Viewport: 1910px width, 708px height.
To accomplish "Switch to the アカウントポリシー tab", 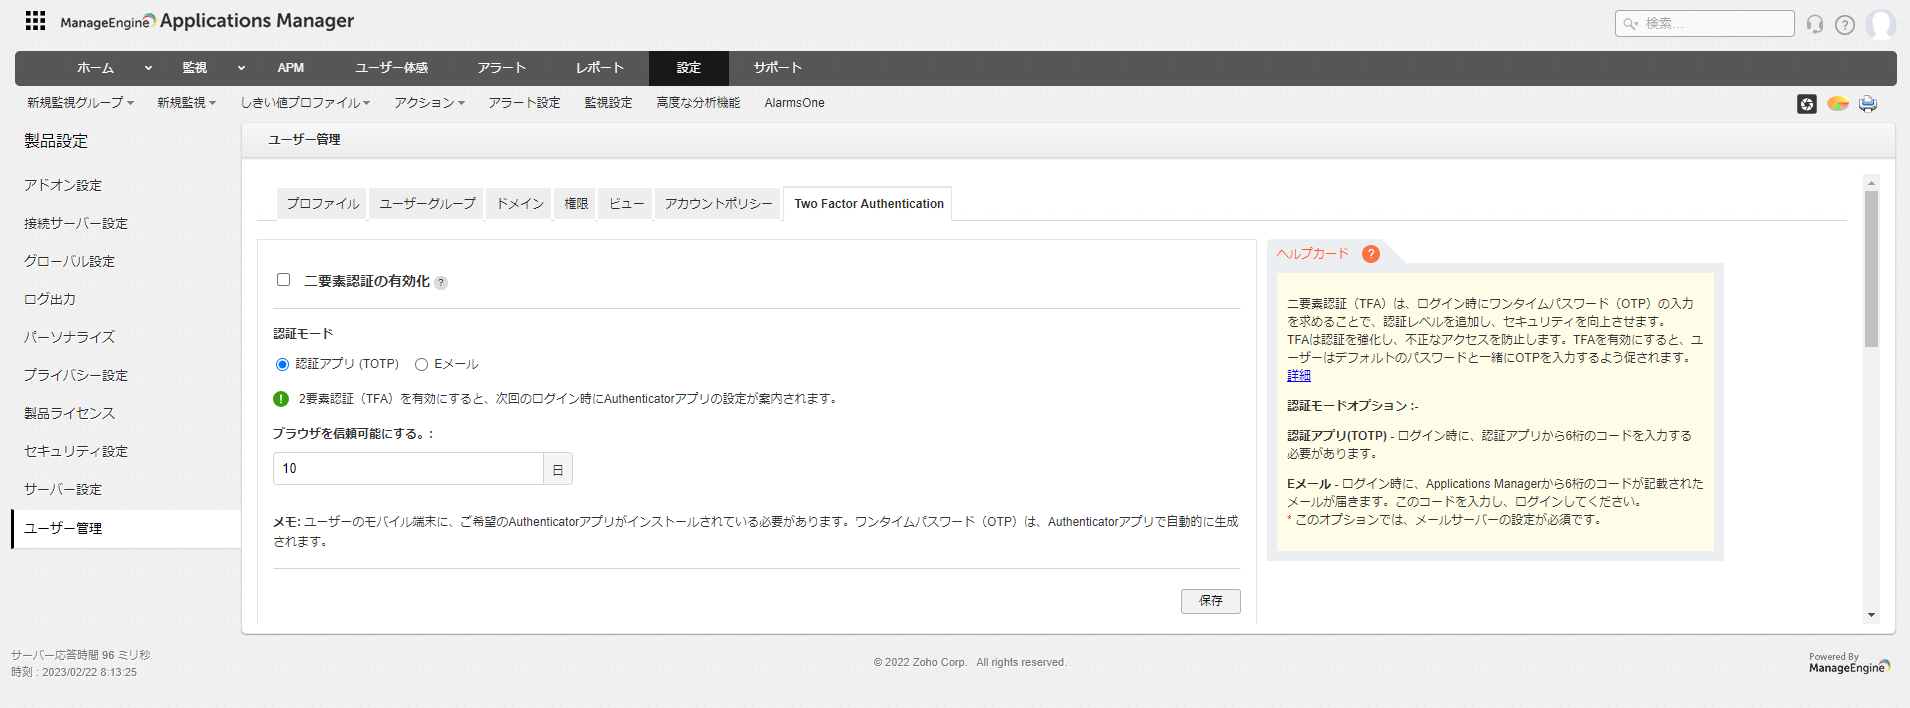I will (718, 204).
